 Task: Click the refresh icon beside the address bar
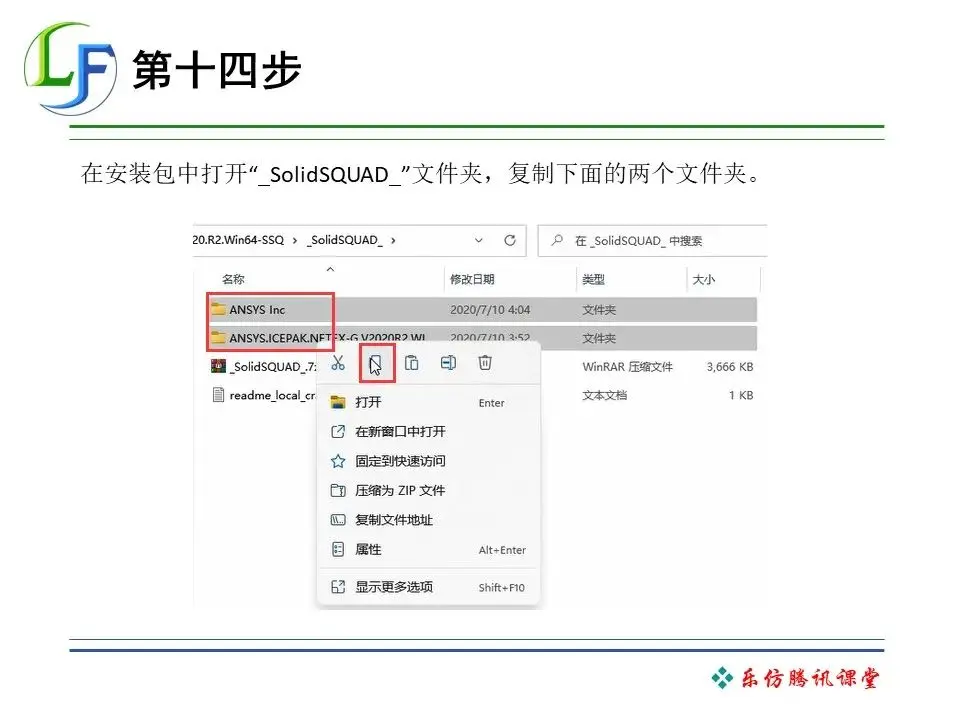509,240
